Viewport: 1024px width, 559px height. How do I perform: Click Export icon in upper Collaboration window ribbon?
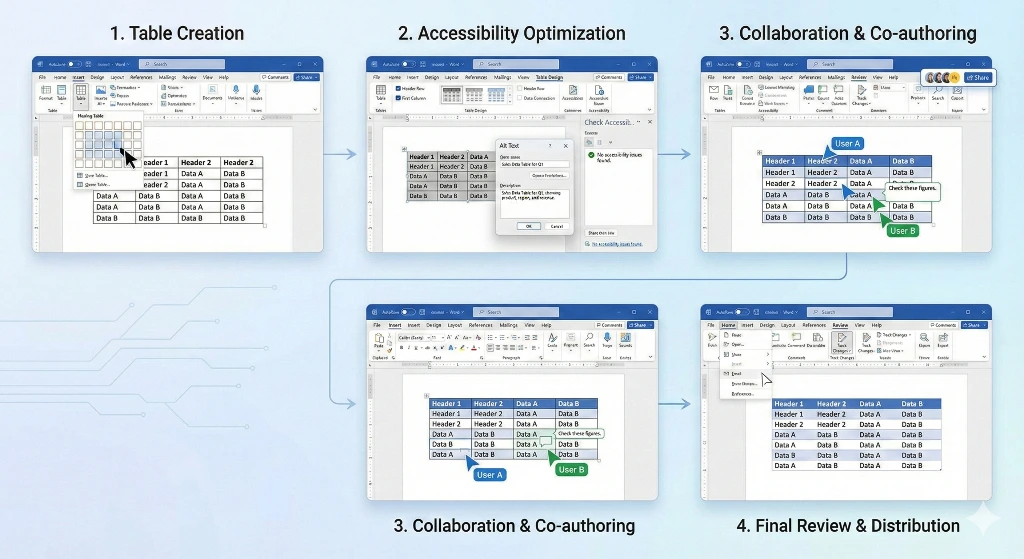pos(957,89)
